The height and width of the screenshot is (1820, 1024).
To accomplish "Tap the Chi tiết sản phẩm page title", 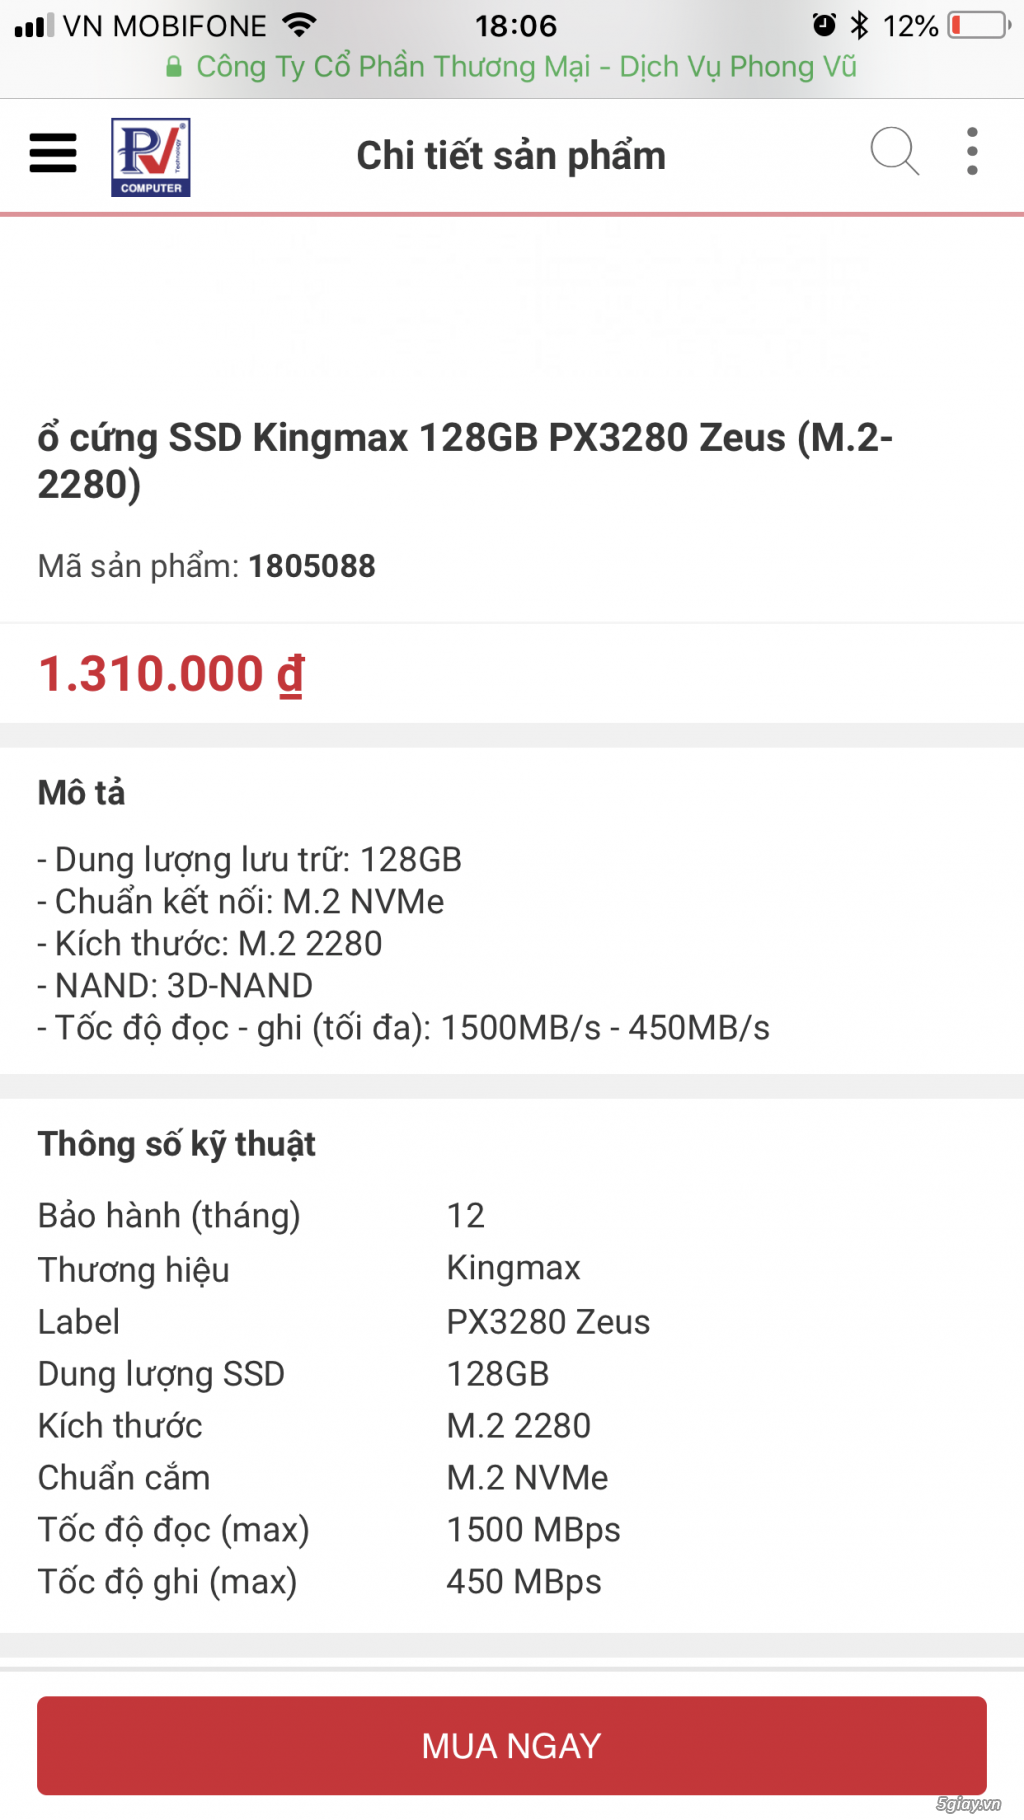I will coord(511,156).
